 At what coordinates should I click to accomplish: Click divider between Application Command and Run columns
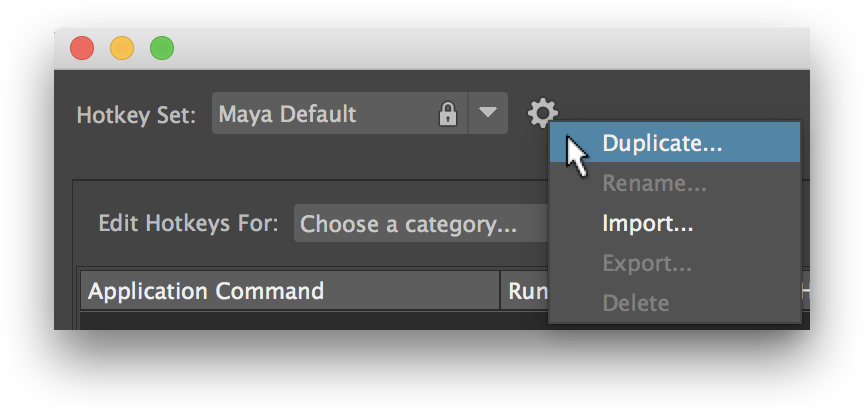pos(501,291)
